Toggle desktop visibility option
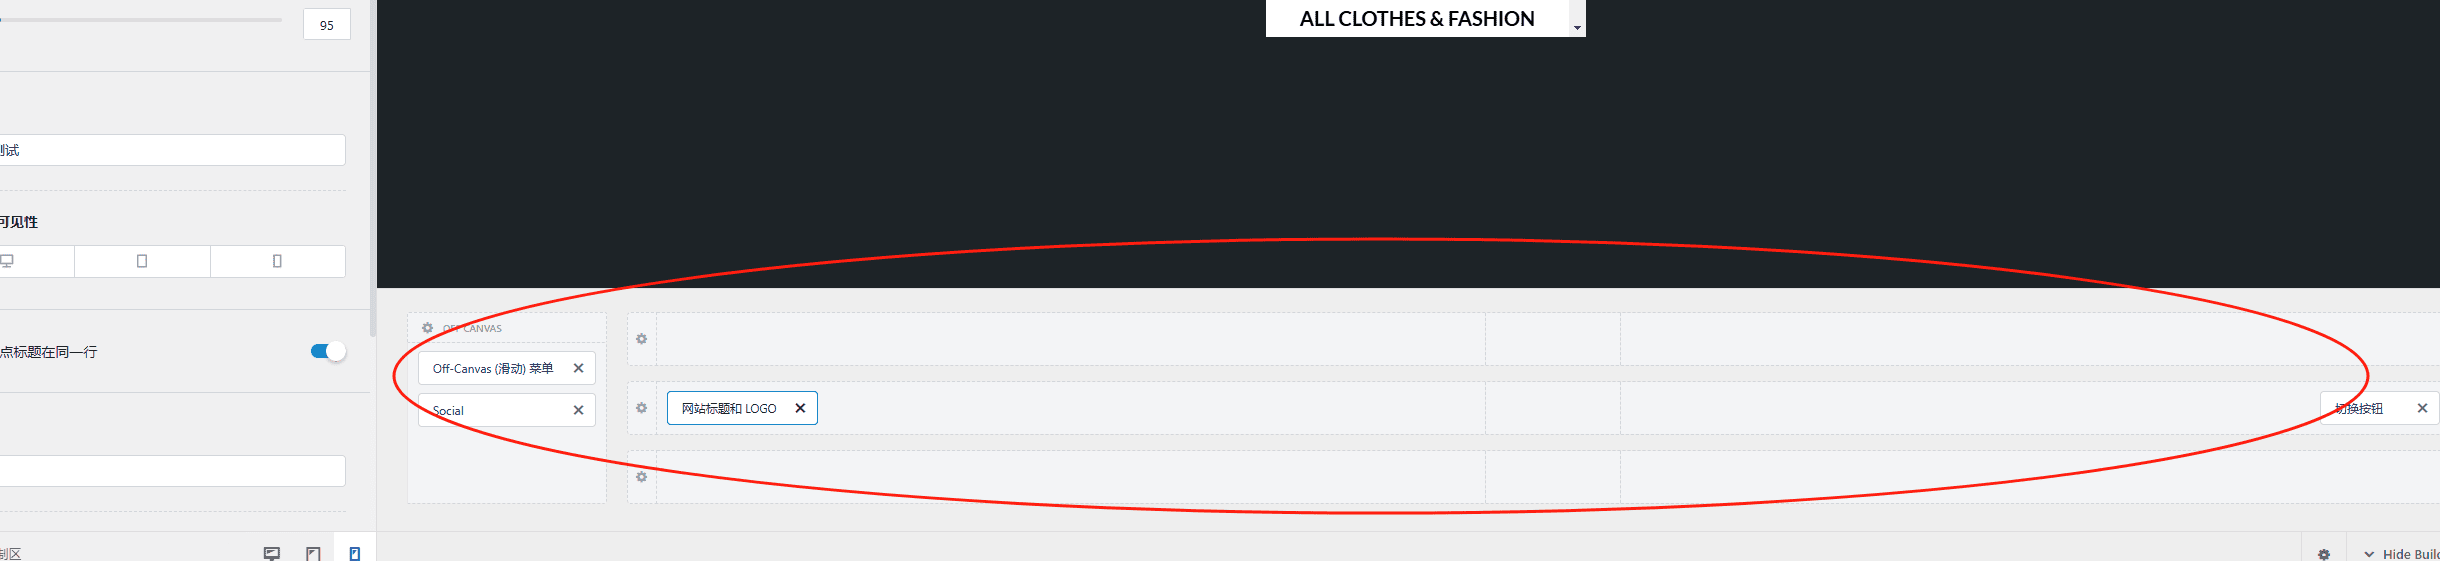 click(36, 261)
